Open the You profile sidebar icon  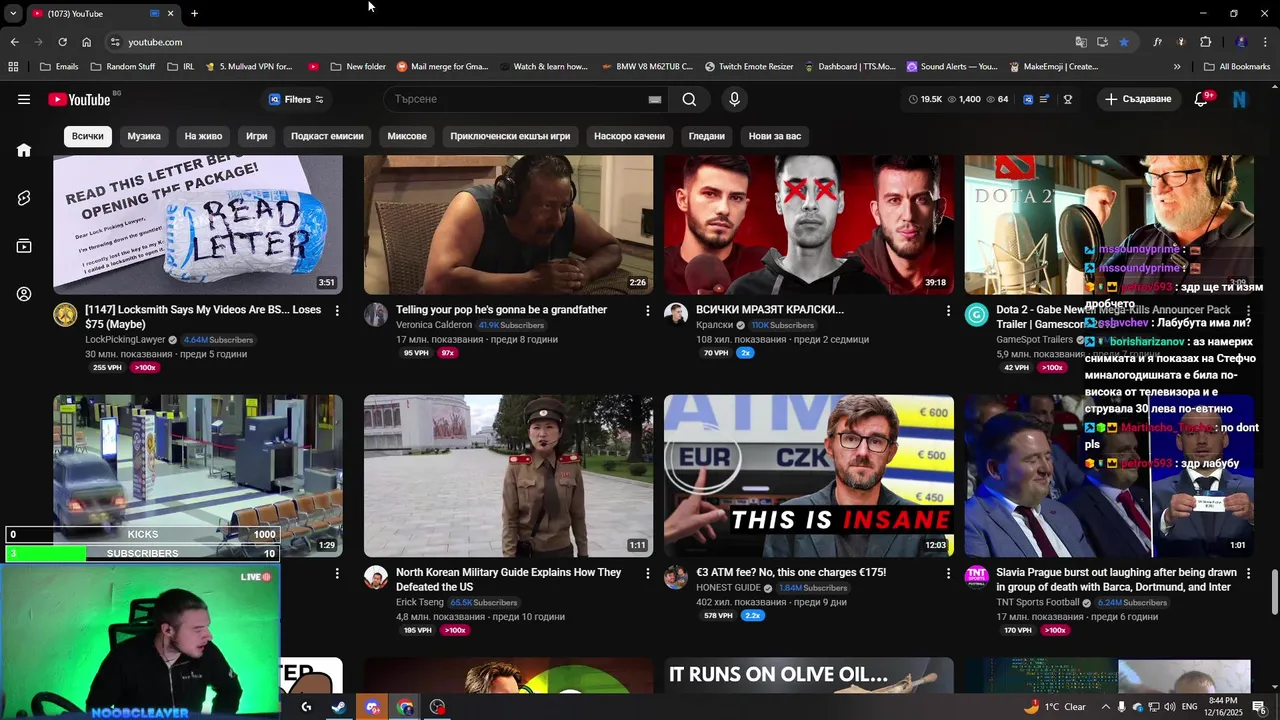[x=23, y=294]
